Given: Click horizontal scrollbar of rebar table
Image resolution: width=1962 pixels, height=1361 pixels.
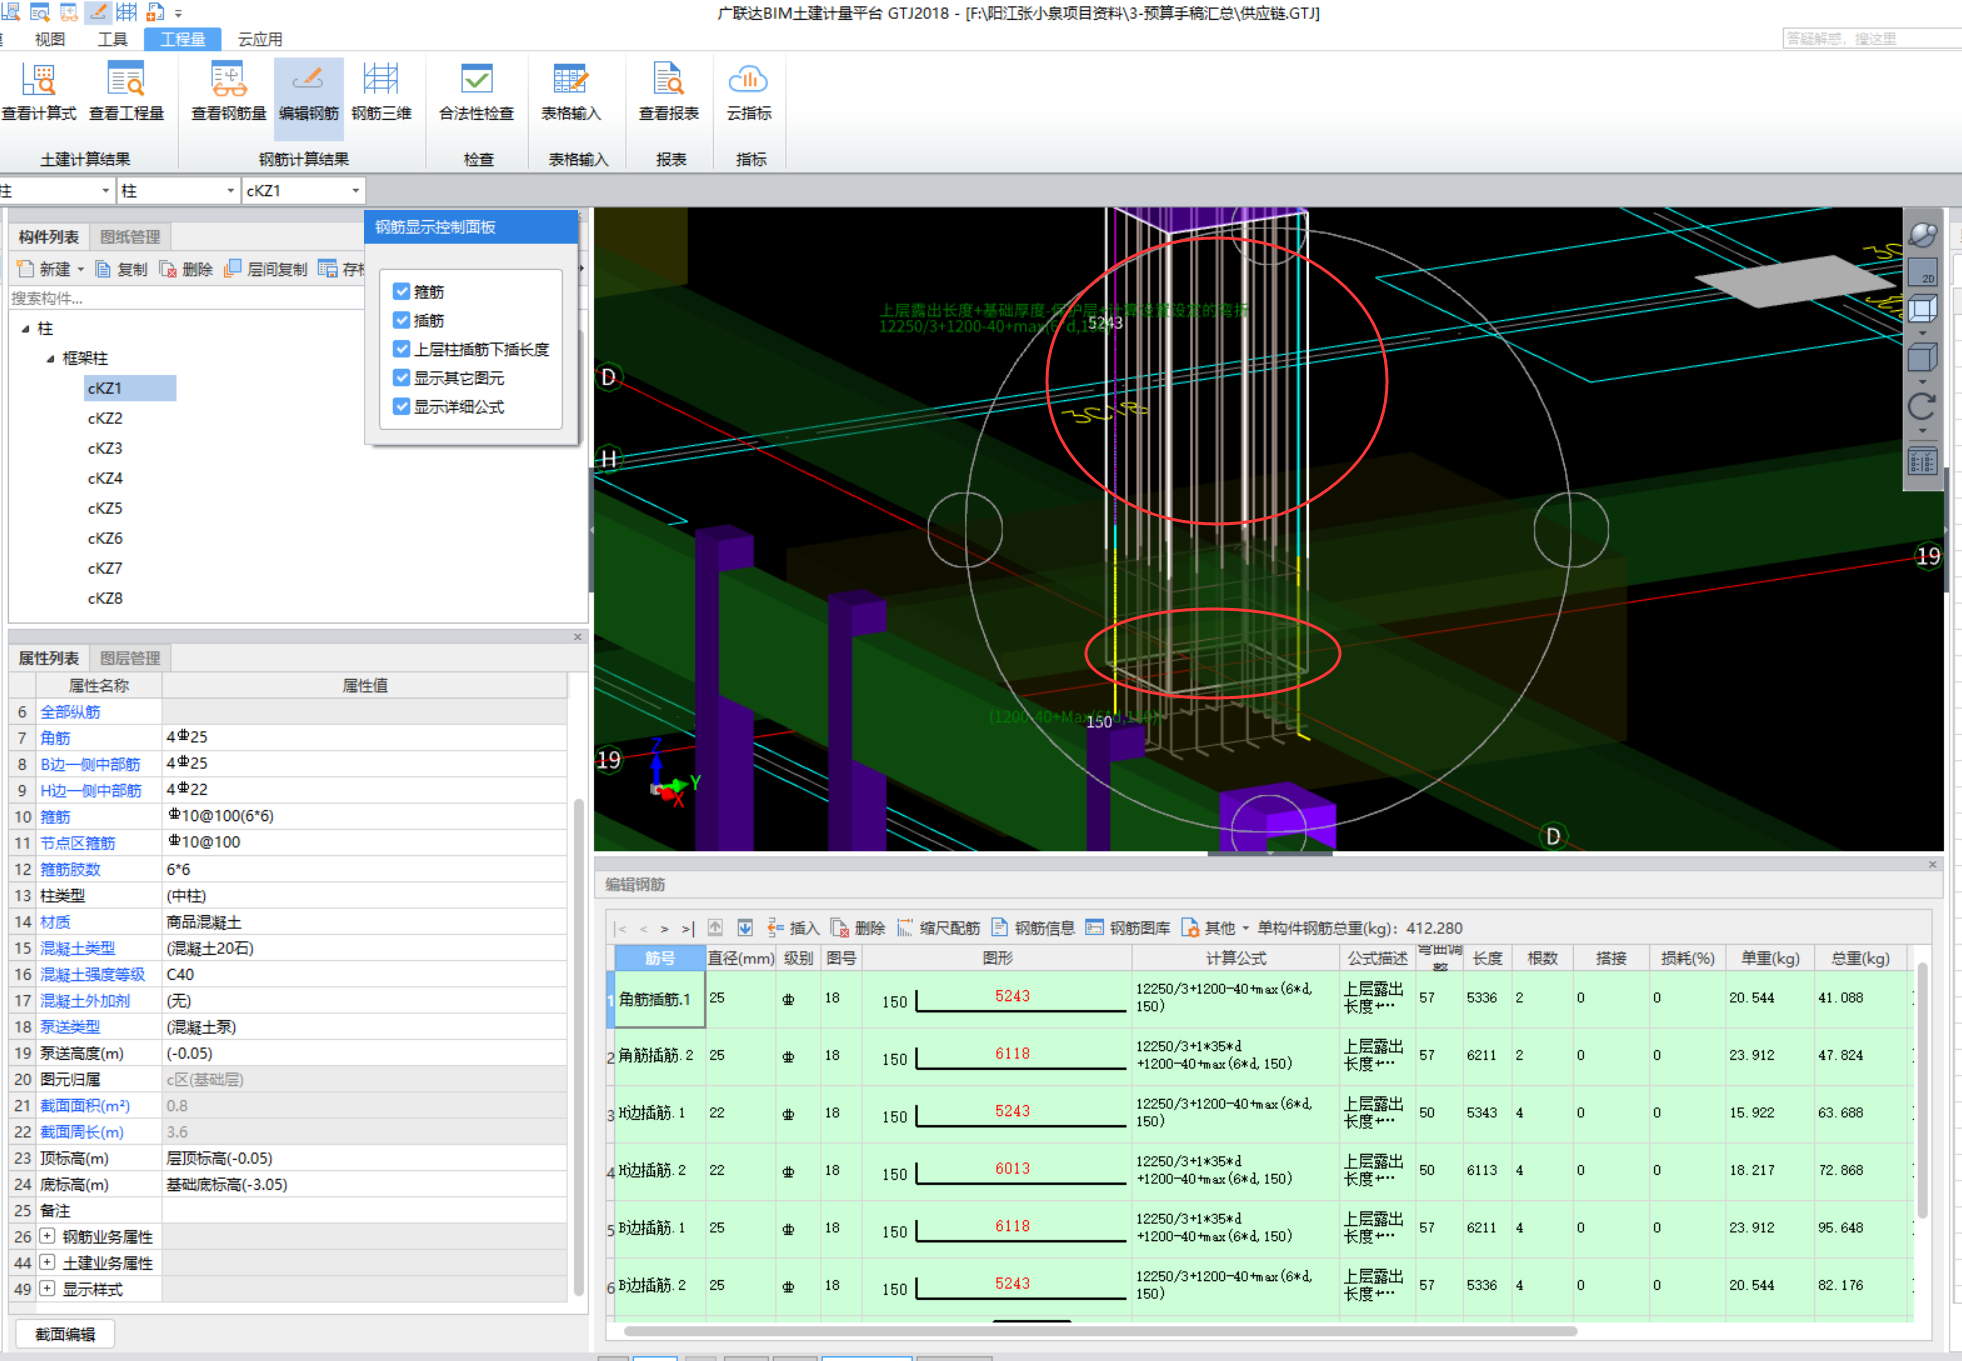Looking at the screenshot, I should [1100, 1331].
